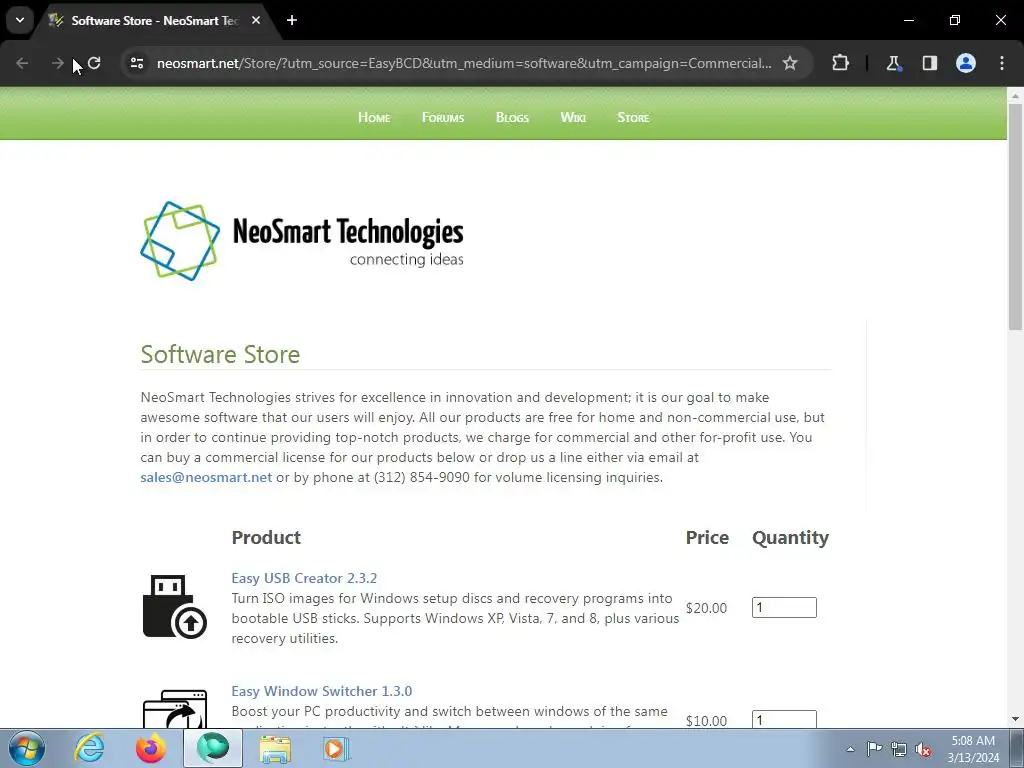This screenshot has height=768, width=1024.
Task: Open Windows Explorer from taskbar
Action: (x=275, y=748)
